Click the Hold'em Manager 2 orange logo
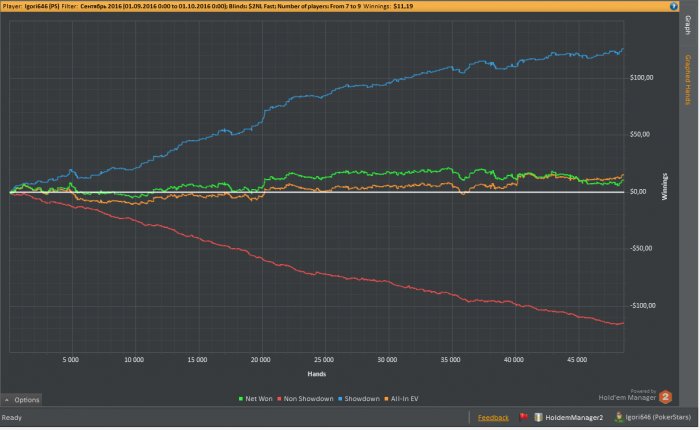This screenshot has height=430, width=700. coord(665,397)
